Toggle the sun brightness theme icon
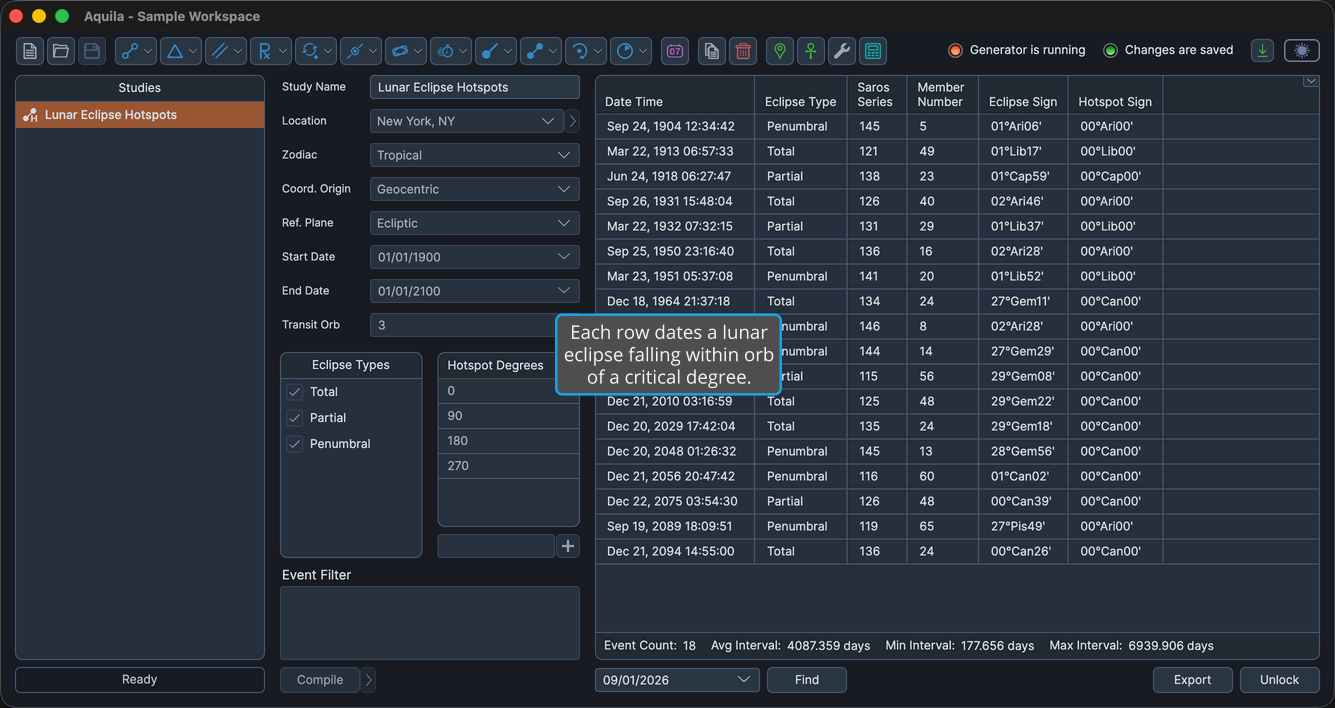Image resolution: width=1335 pixels, height=708 pixels. point(1302,51)
